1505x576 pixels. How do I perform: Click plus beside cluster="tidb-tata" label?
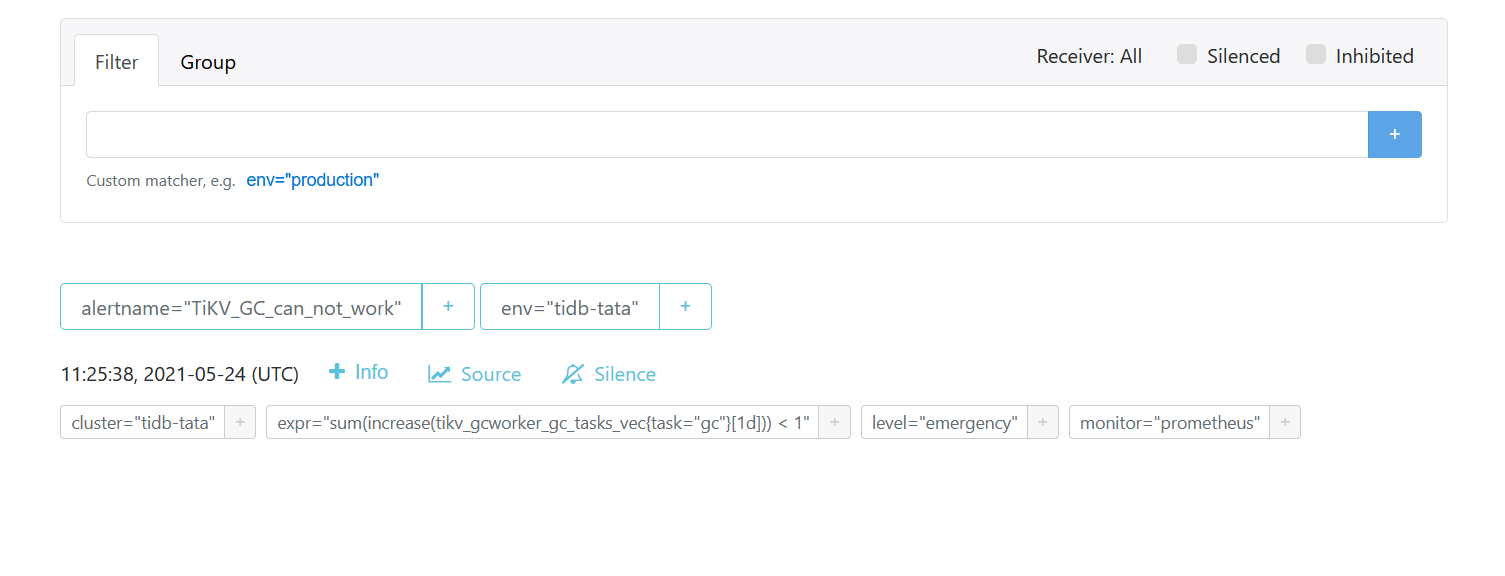240,423
